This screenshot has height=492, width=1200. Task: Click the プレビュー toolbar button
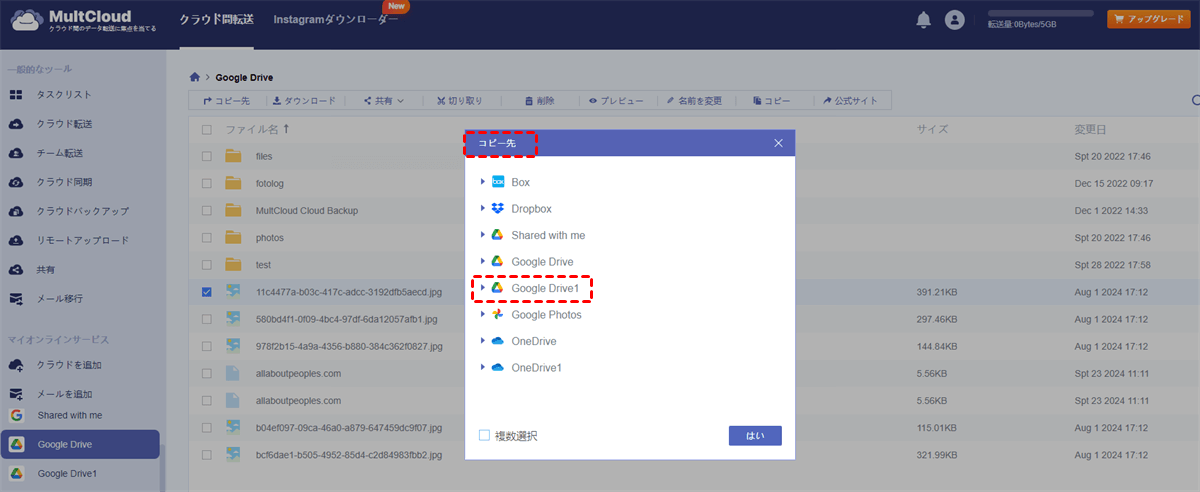[616, 101]
